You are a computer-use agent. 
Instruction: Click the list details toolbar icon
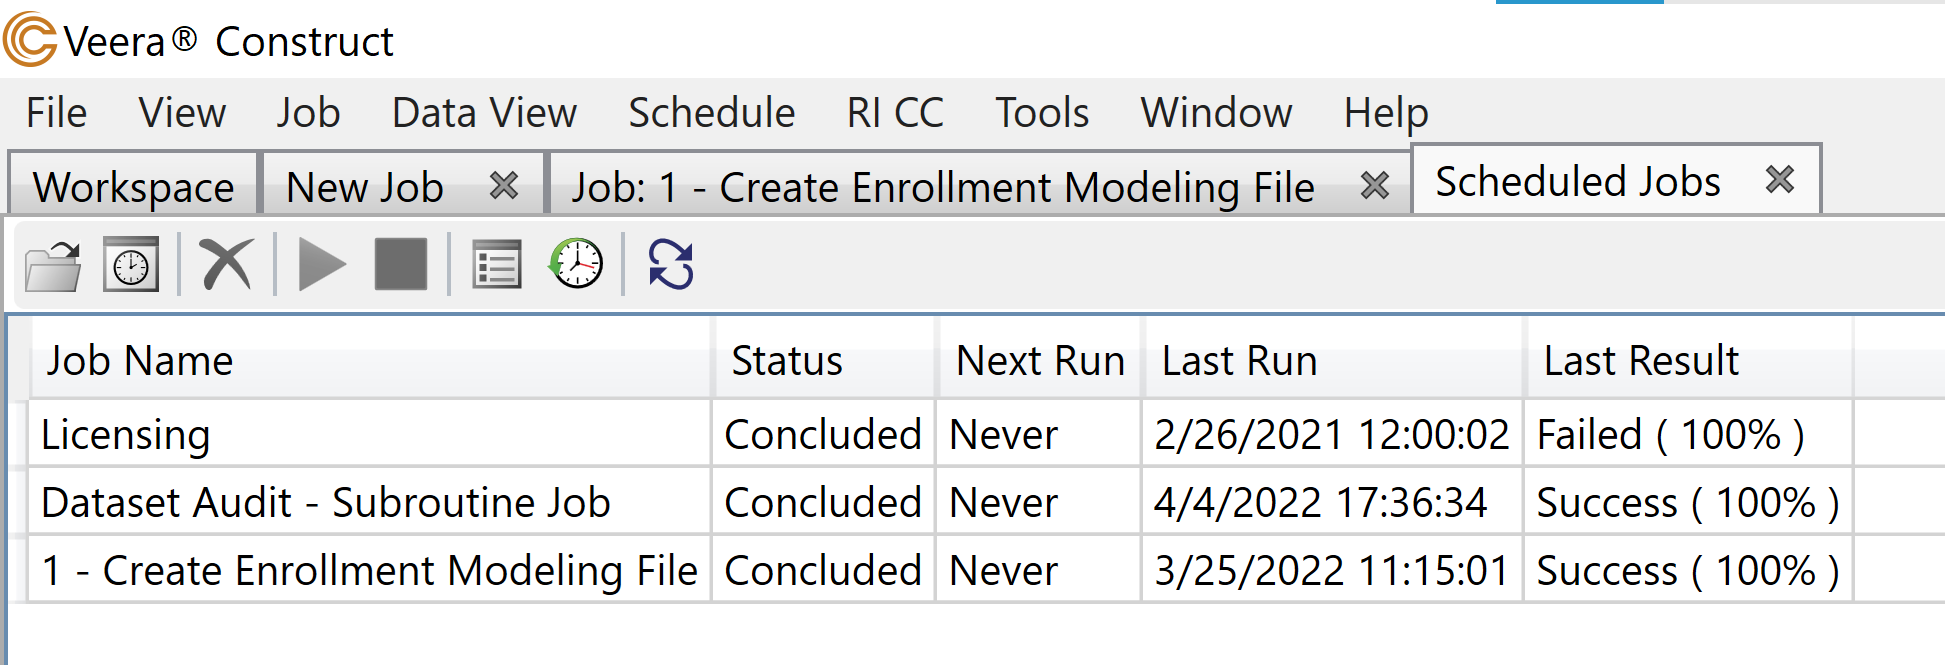[x=497, y=265]
